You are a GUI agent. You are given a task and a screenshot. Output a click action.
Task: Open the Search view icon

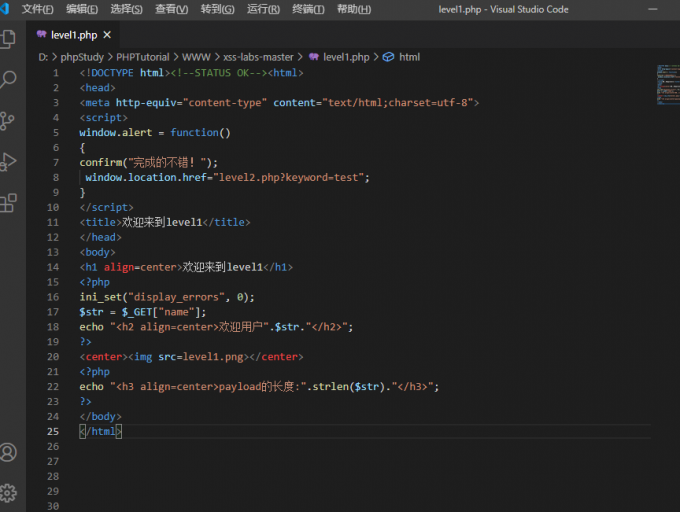click(x=9, y=80)
